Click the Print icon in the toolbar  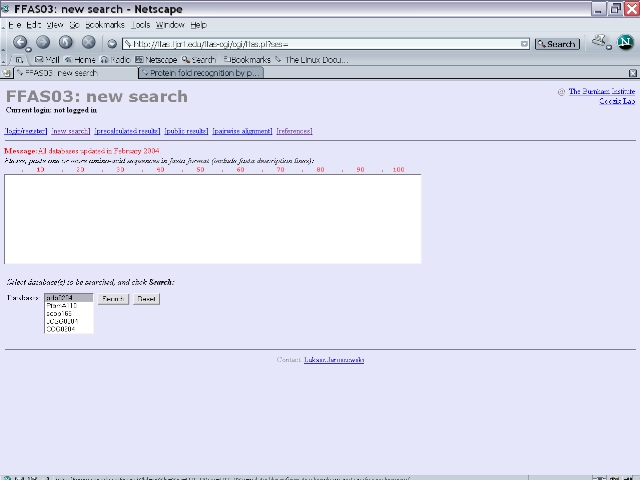pyautogui.click(x=599, y=42)
